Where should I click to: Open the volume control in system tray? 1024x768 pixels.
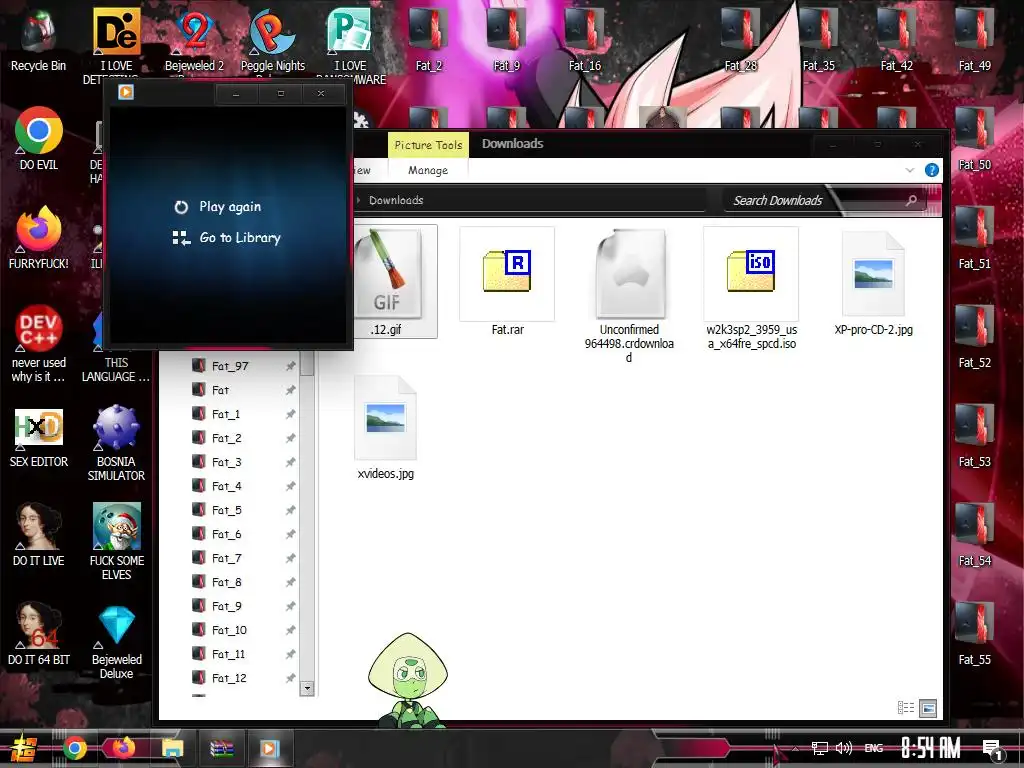[x=844, y=748]
